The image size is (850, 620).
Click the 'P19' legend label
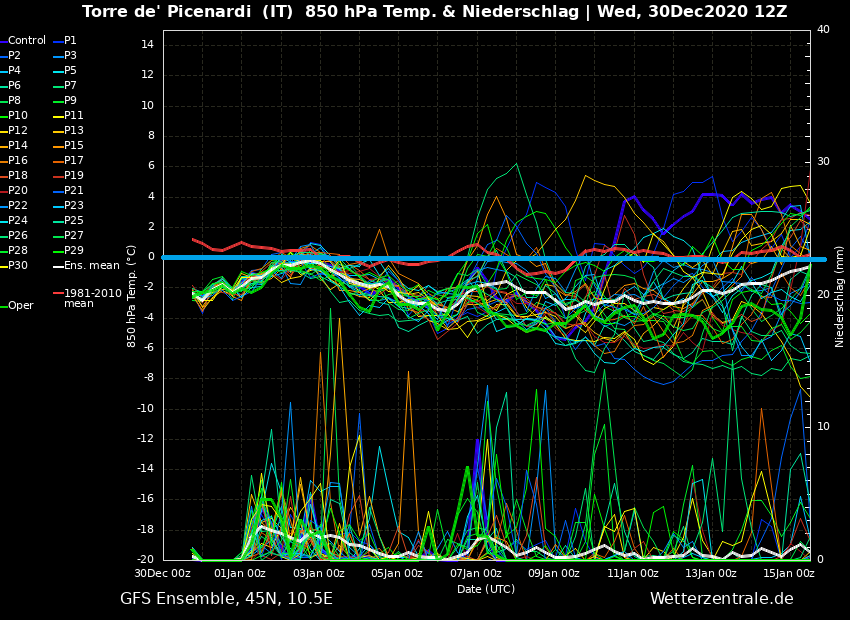pos(74,176)
